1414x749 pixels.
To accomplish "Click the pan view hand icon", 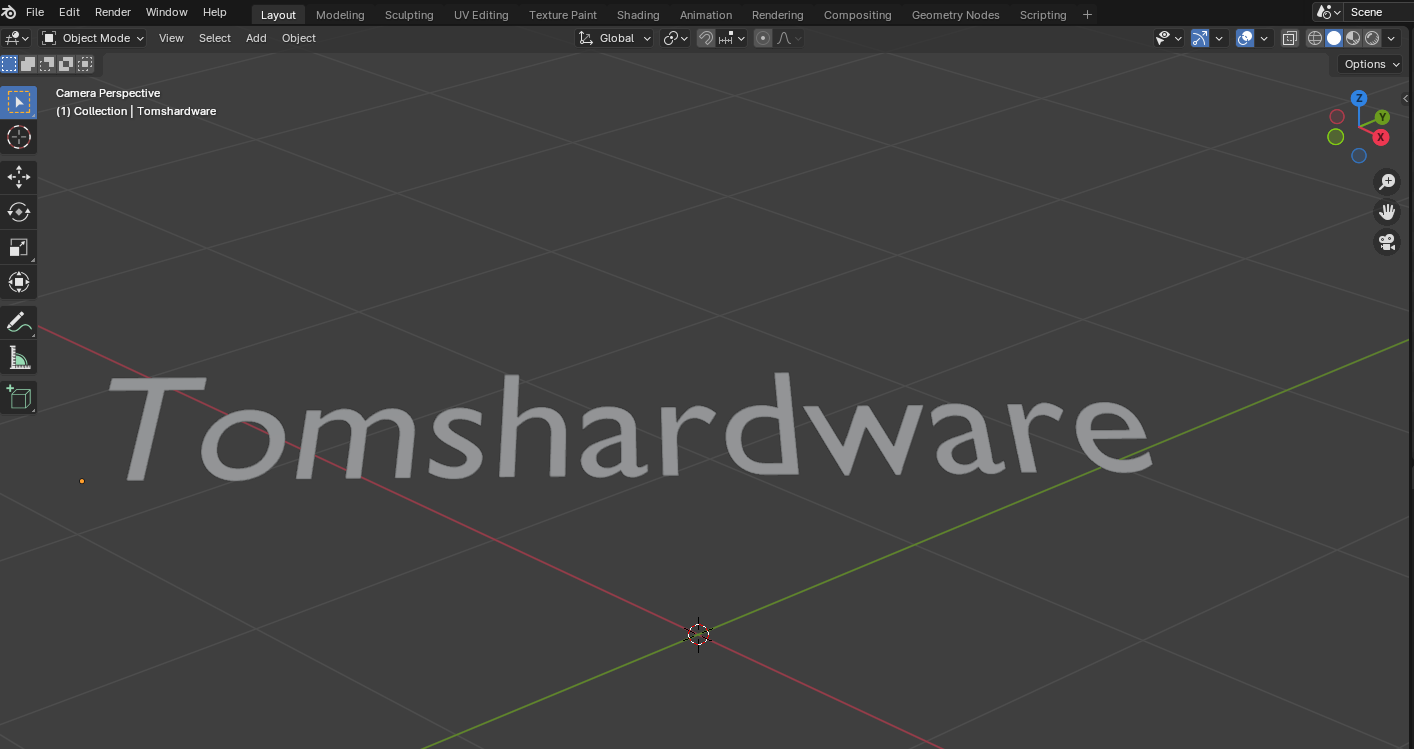I will click(1387, 211).
